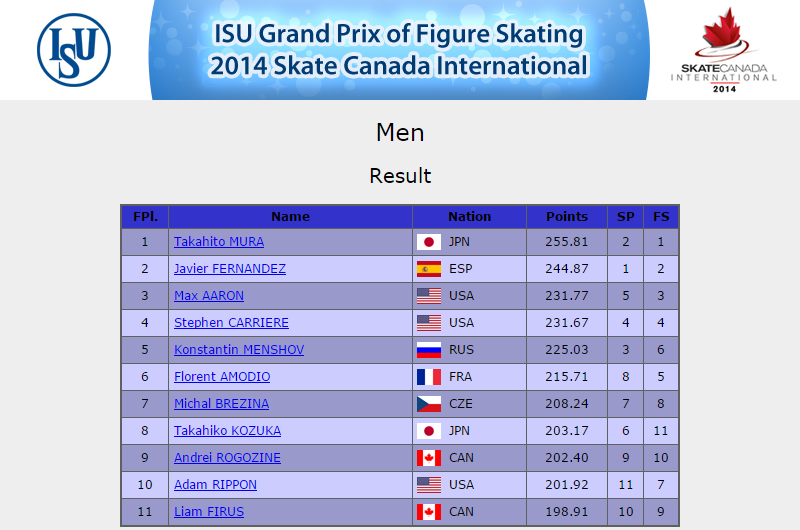The width and height of the screenshot is (800, 530).
Task: Open Konstantin MENSHOV's link
Action: pos(239,350)
